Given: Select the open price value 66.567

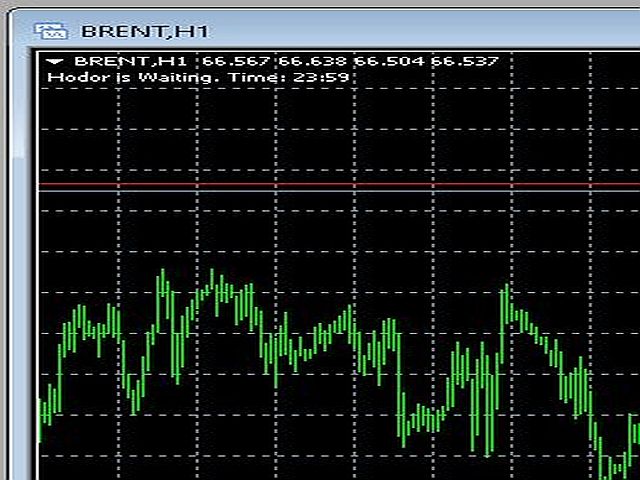Looking at the screenshot, I should pos(236,62).
